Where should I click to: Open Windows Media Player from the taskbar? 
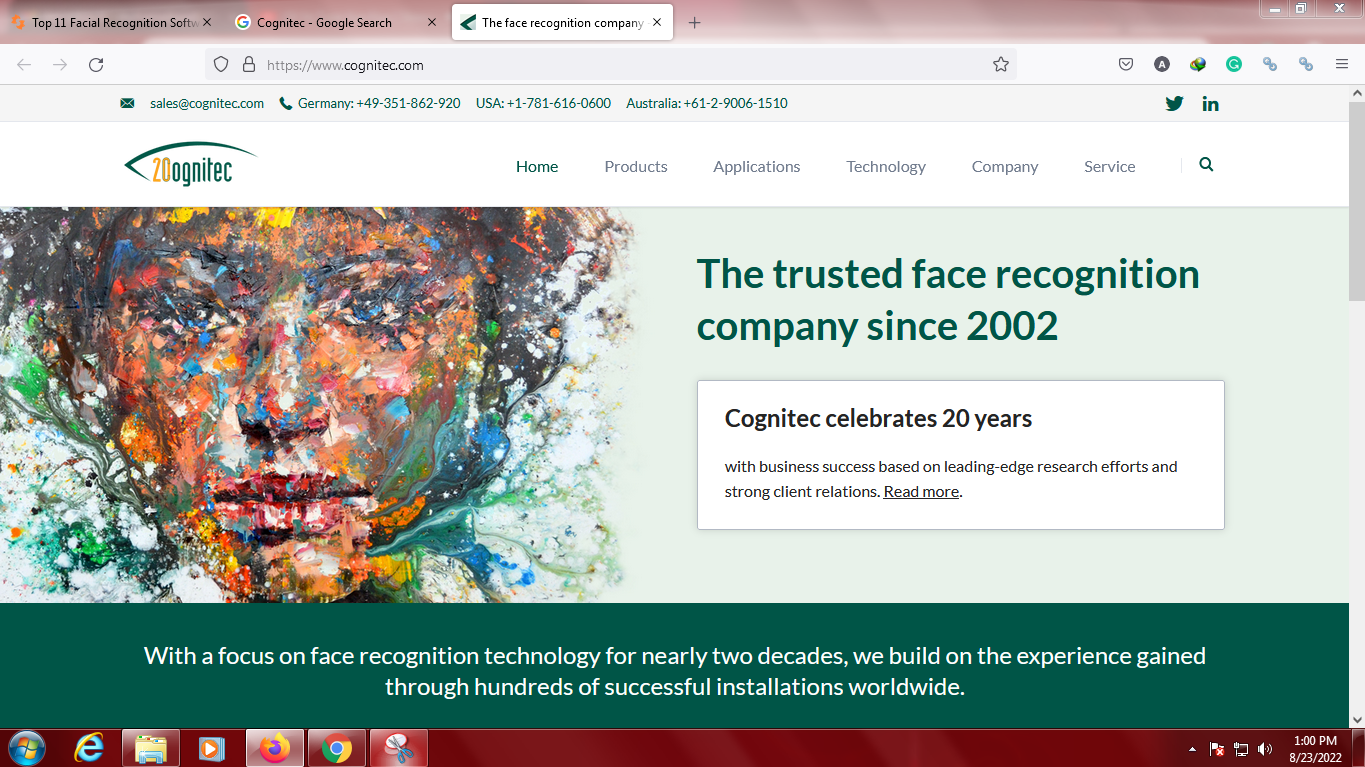212,747
